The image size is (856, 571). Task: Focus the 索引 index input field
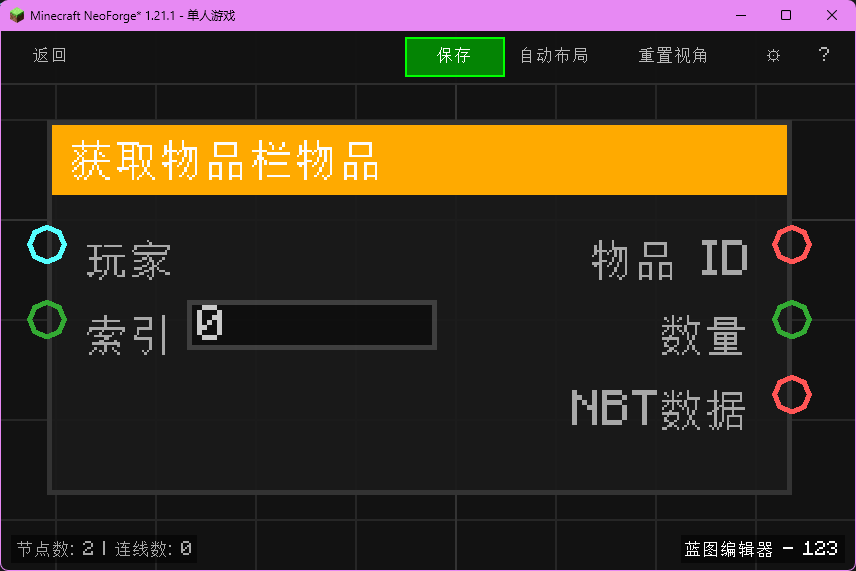(x=312, y=325)
